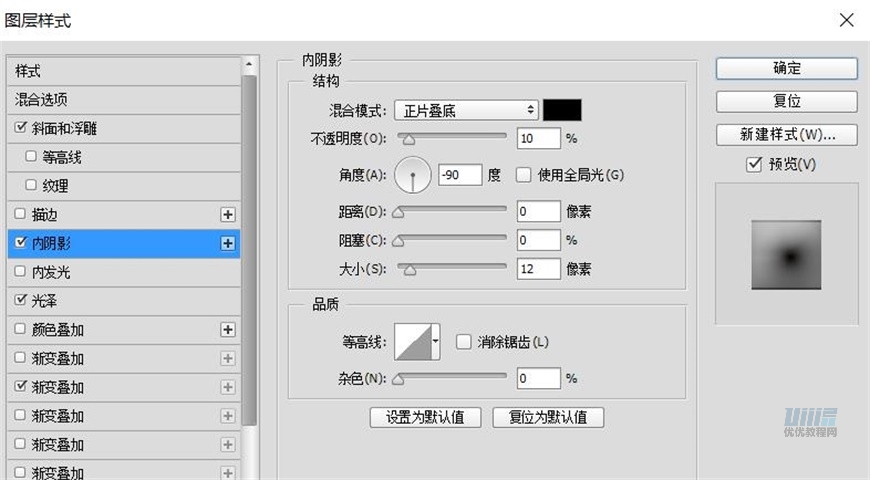
Task: Click the 杂色 percent value field
Action: click(538, 378)
